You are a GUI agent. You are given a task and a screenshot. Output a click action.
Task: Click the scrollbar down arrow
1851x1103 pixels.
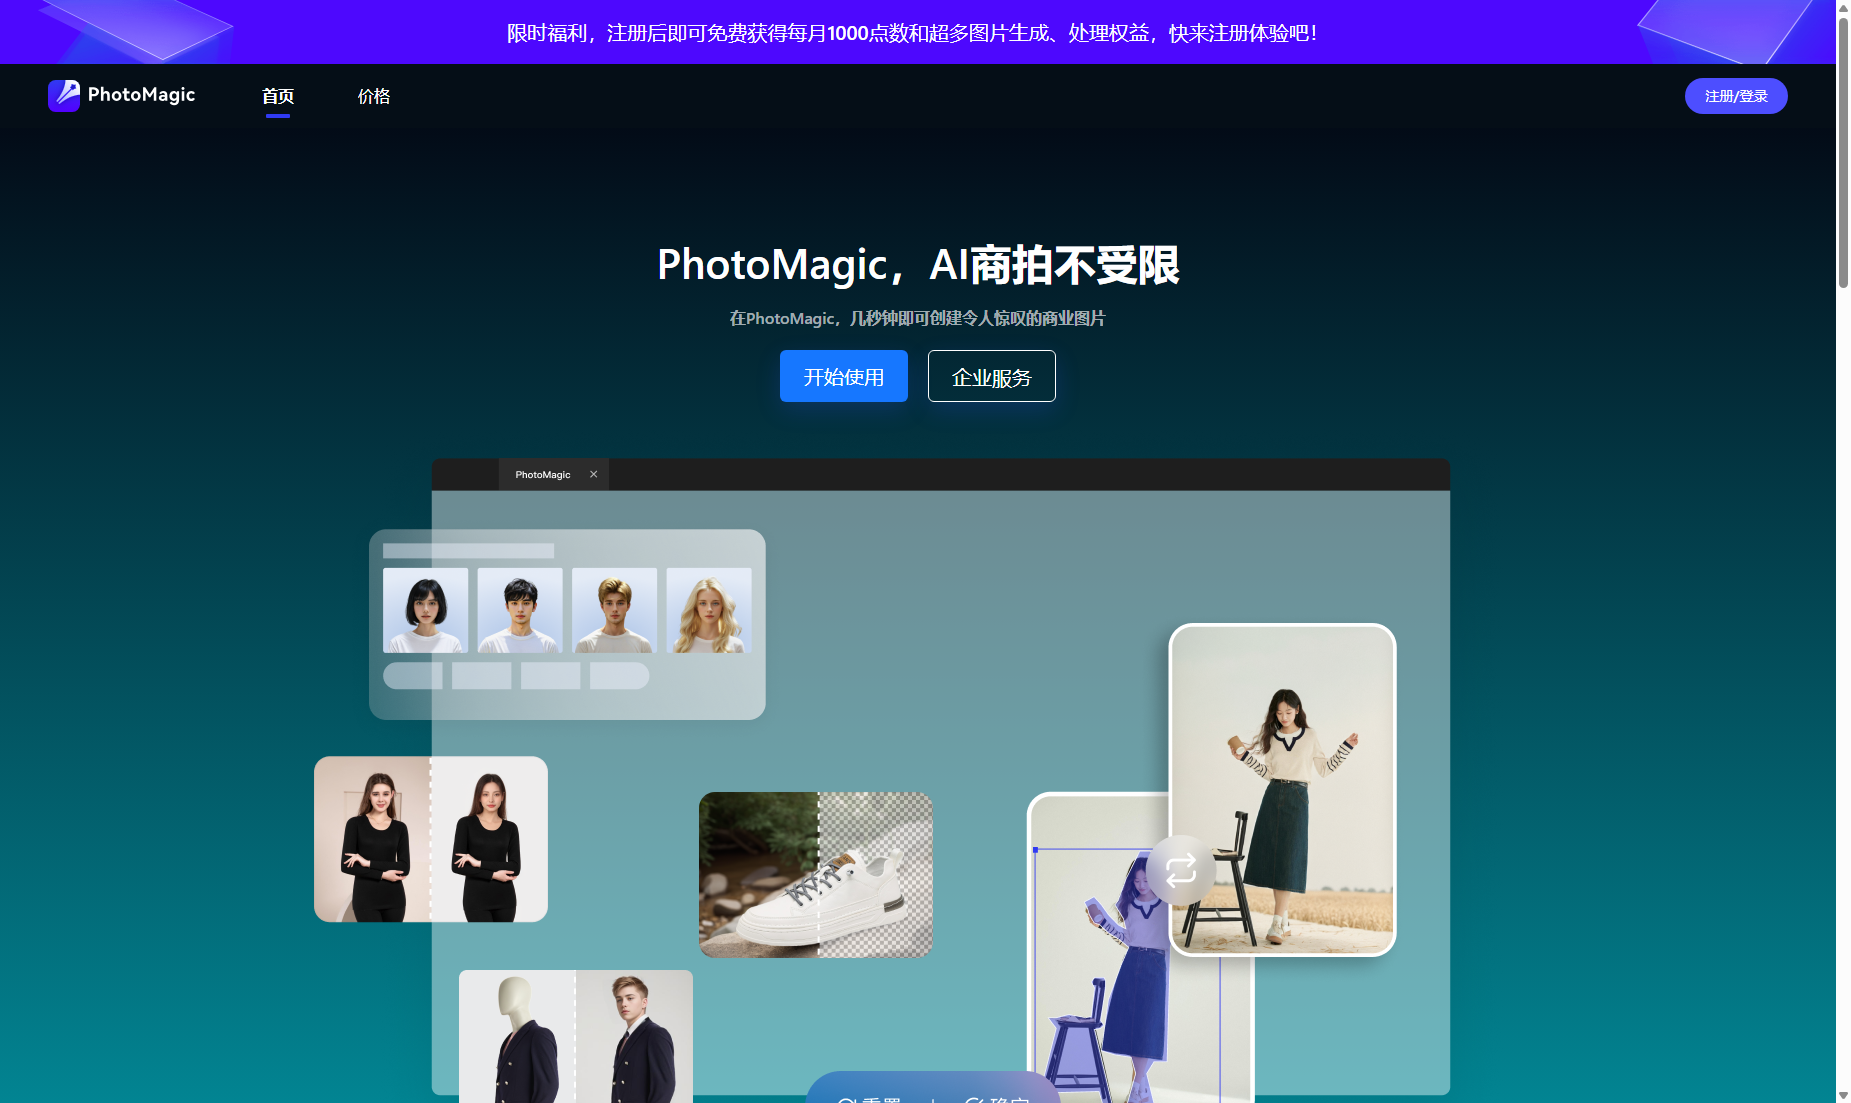1843,1095
